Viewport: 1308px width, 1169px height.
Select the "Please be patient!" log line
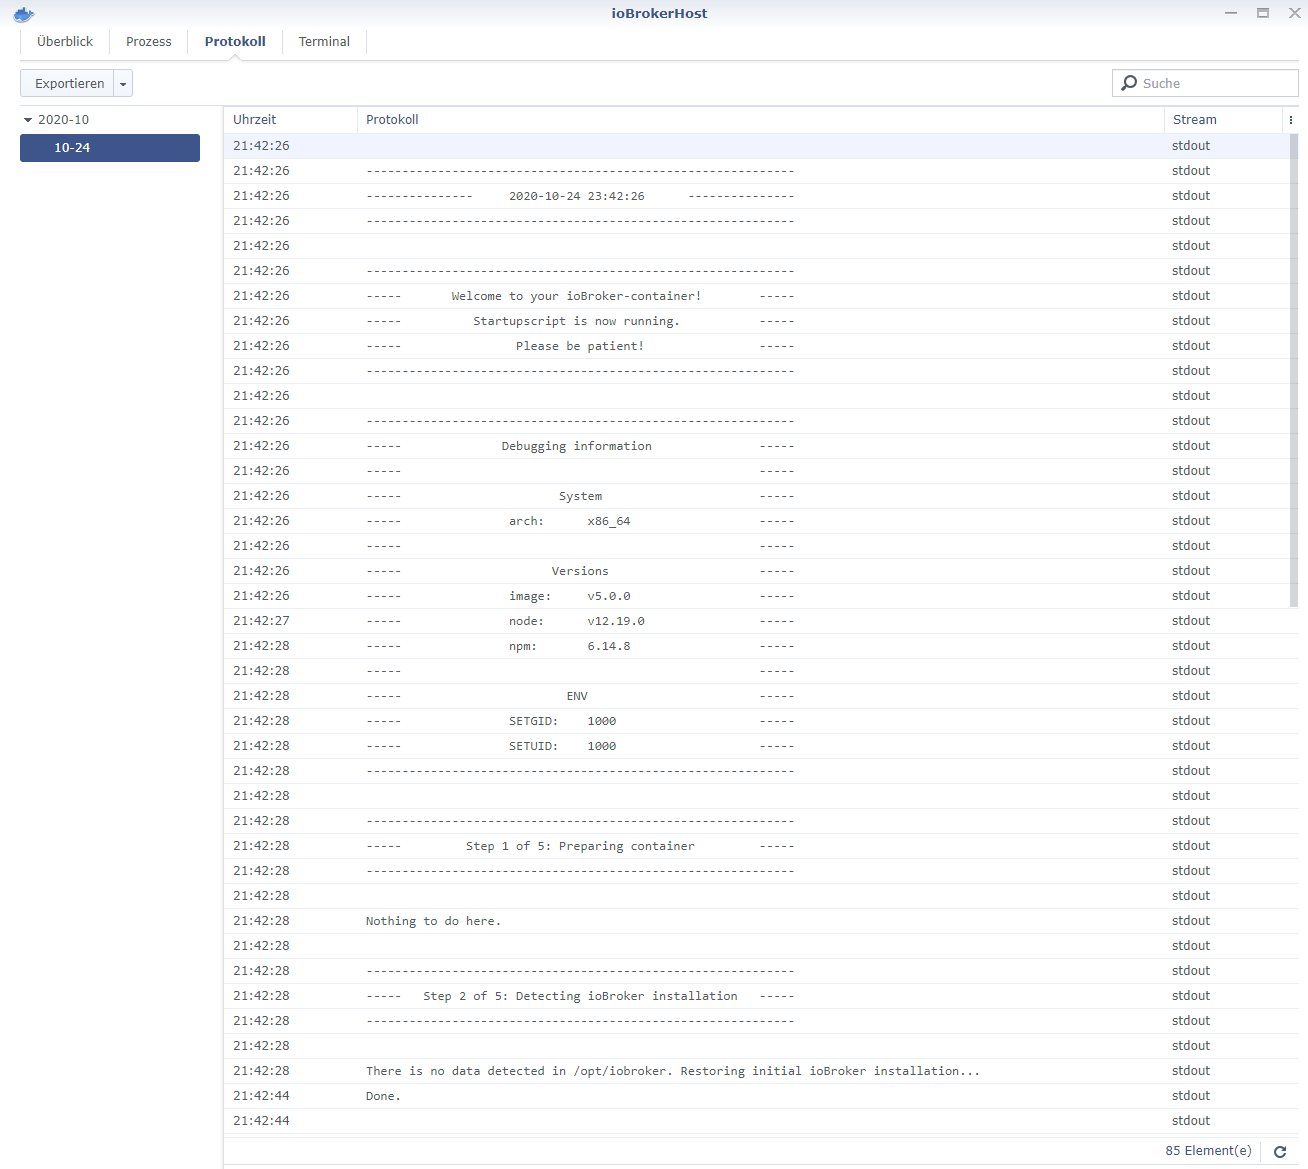click(761, 346)
